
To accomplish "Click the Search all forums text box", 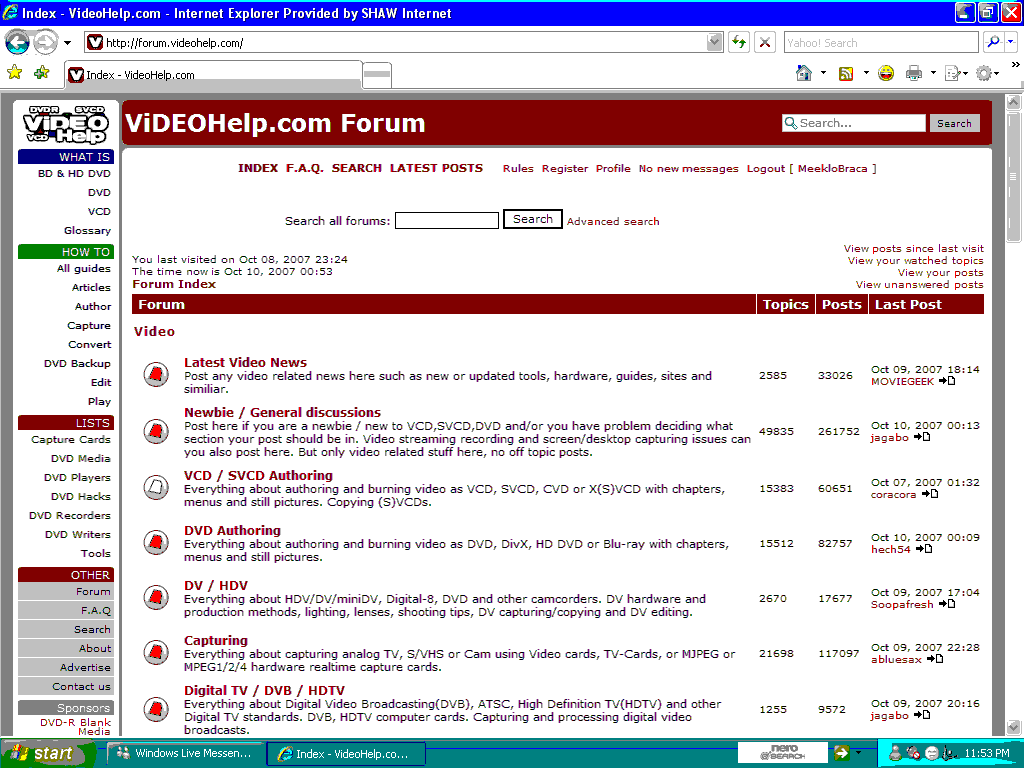I will click(x=447, y=220).
